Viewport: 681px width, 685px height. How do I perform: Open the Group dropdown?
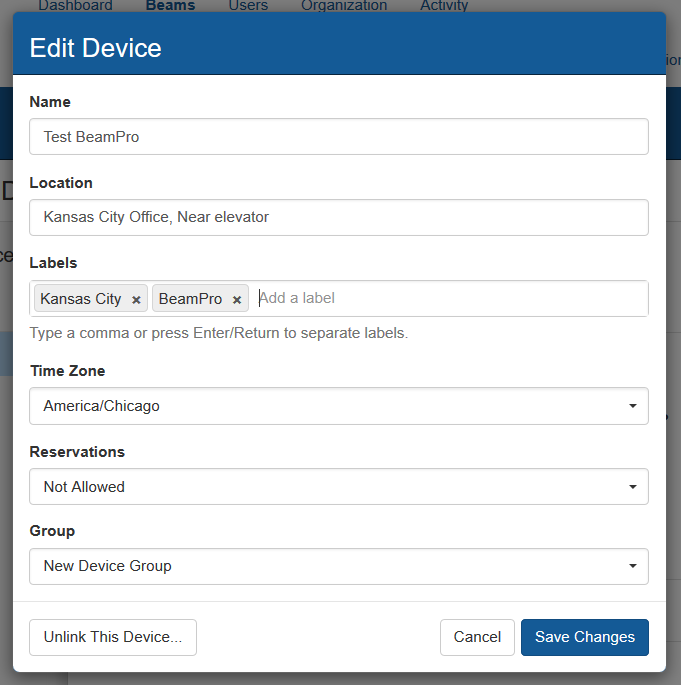click(339, 566)
